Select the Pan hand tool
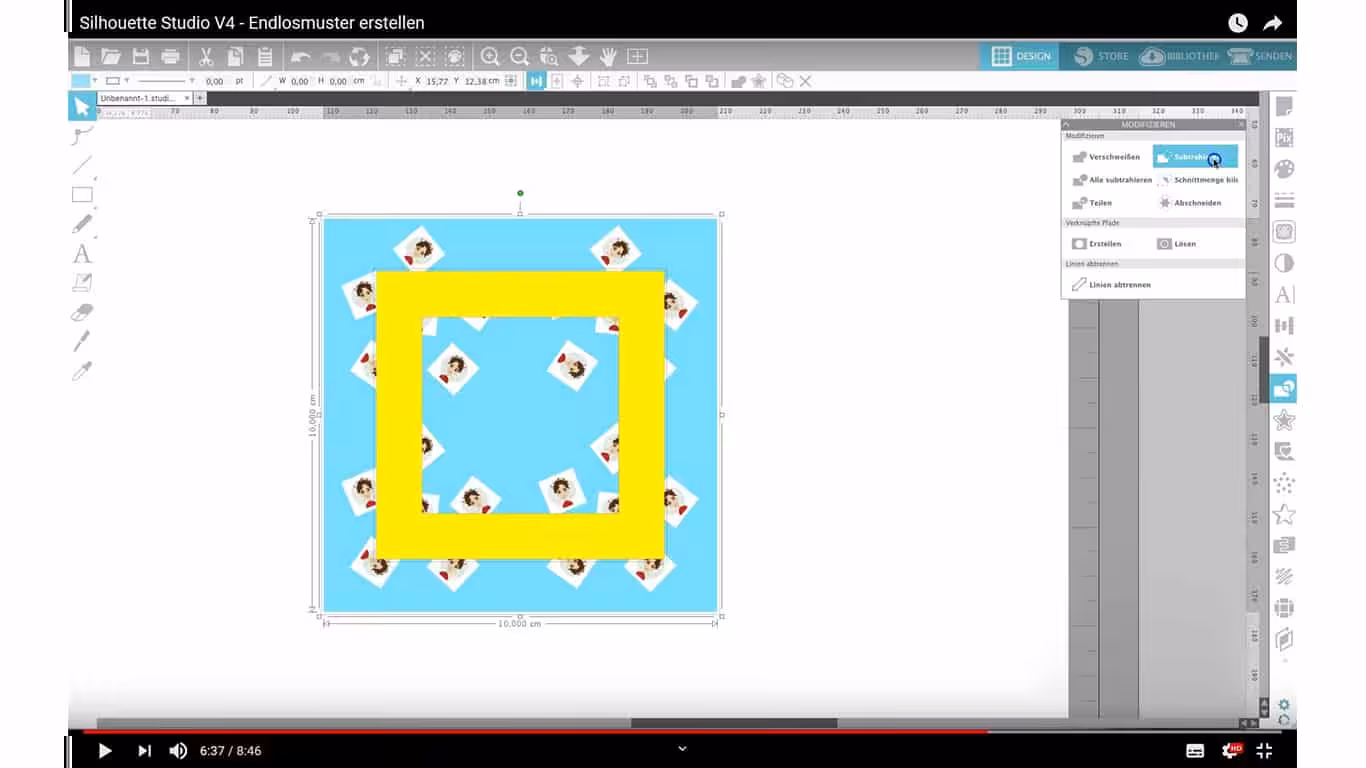Viewport: 1366px width, 768px height. coord(608,56)
